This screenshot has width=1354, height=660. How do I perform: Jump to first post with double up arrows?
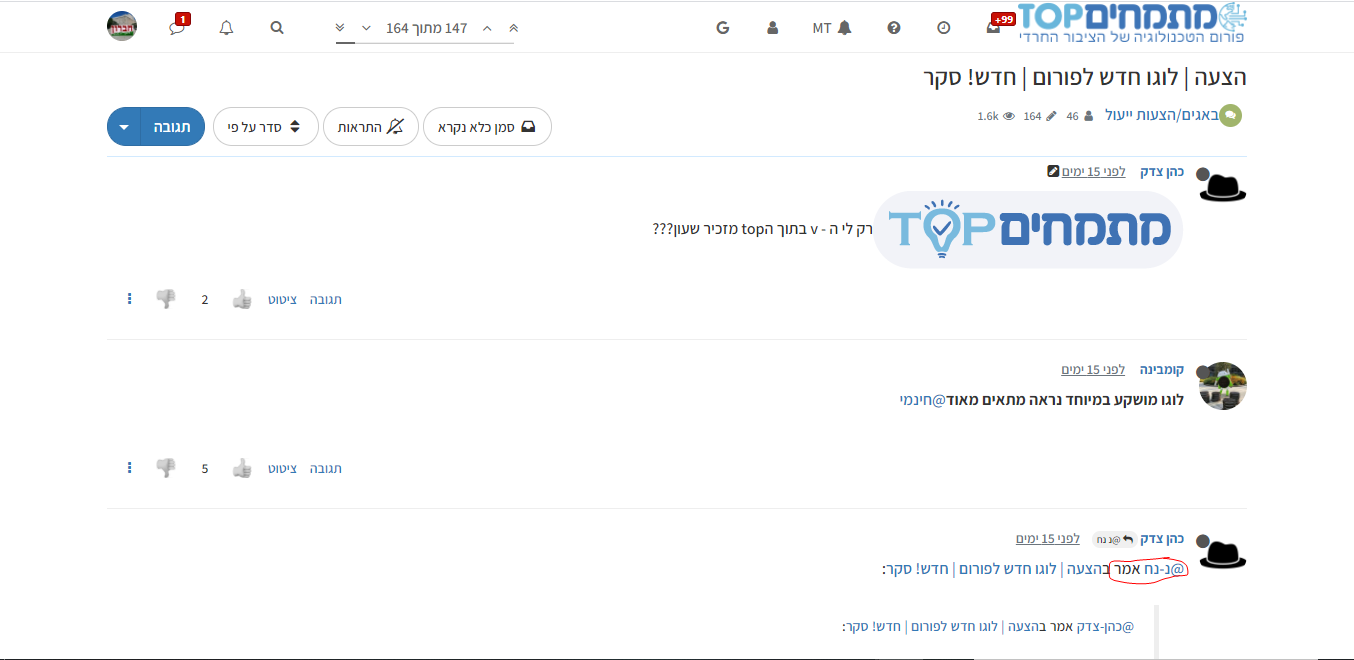click(514, 28)
